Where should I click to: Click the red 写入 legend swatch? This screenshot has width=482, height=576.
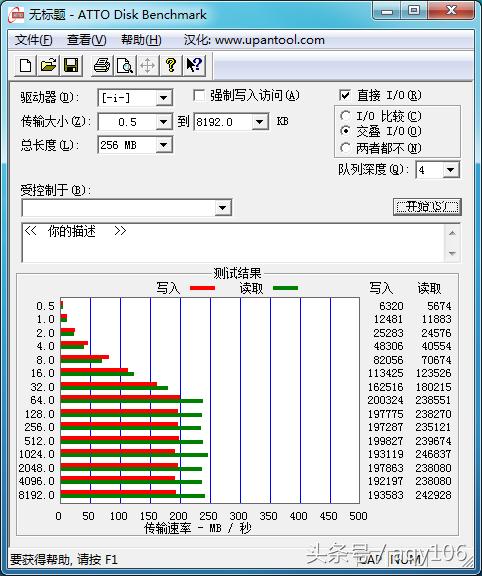click(x=202, y=288)
